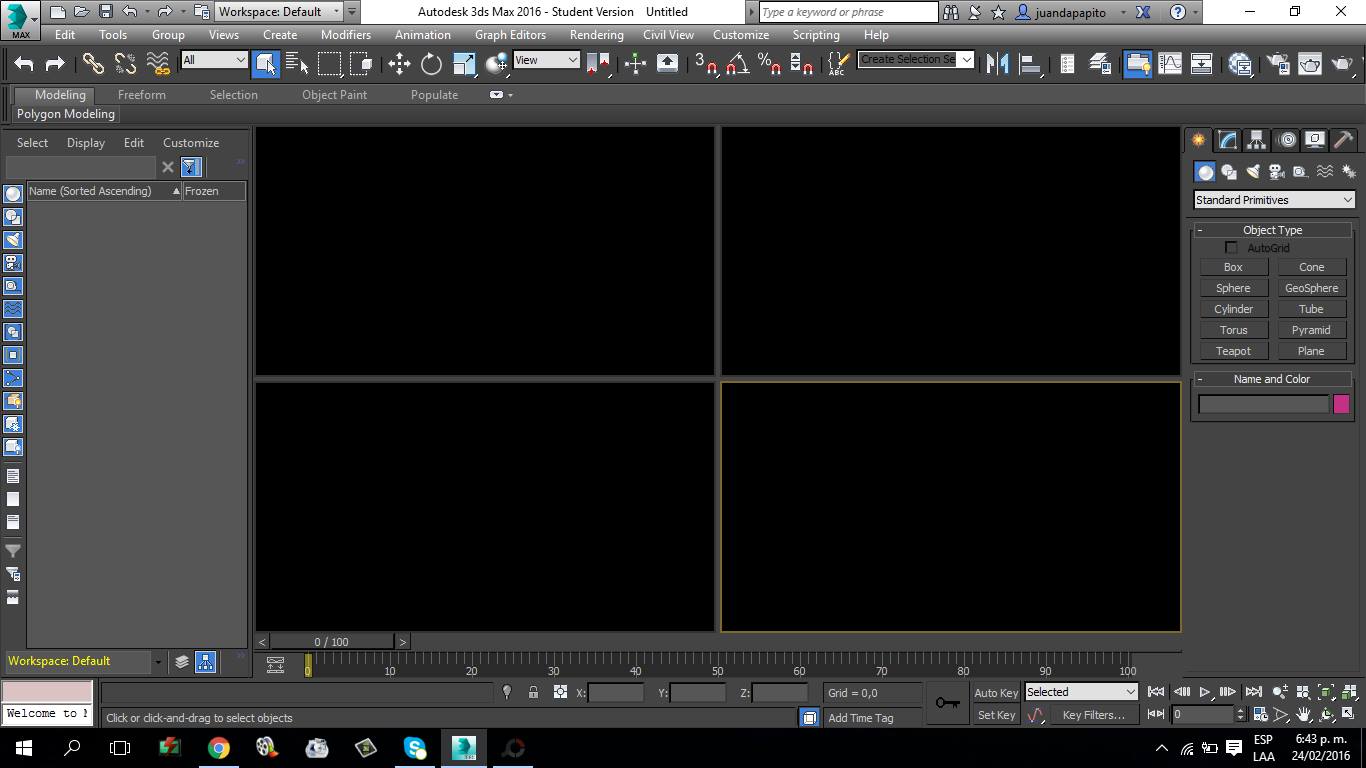Collapse the Object Type rollout
1366x768 pixels.
[x=1272, y=230]
